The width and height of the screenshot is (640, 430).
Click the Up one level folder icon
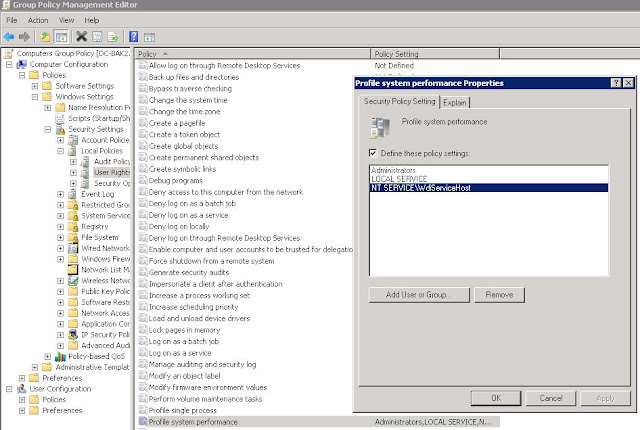[x=45, y=37]
